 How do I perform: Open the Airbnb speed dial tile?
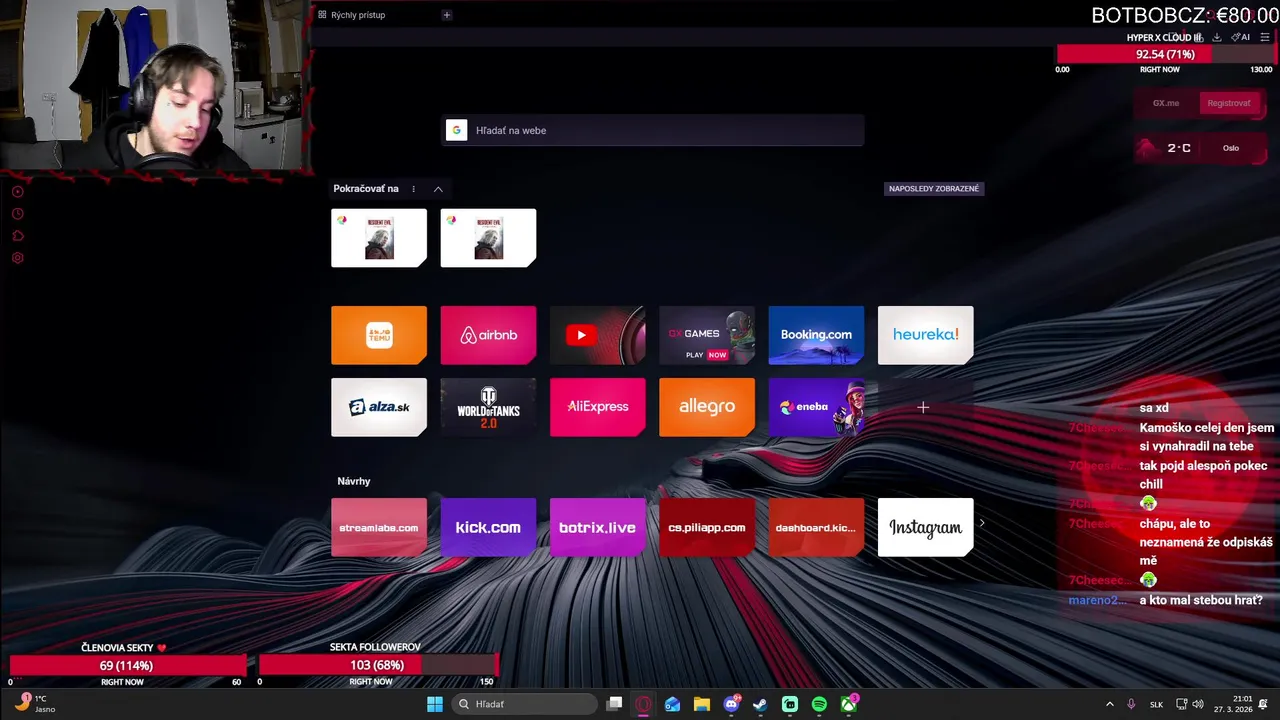click(488, 335)
